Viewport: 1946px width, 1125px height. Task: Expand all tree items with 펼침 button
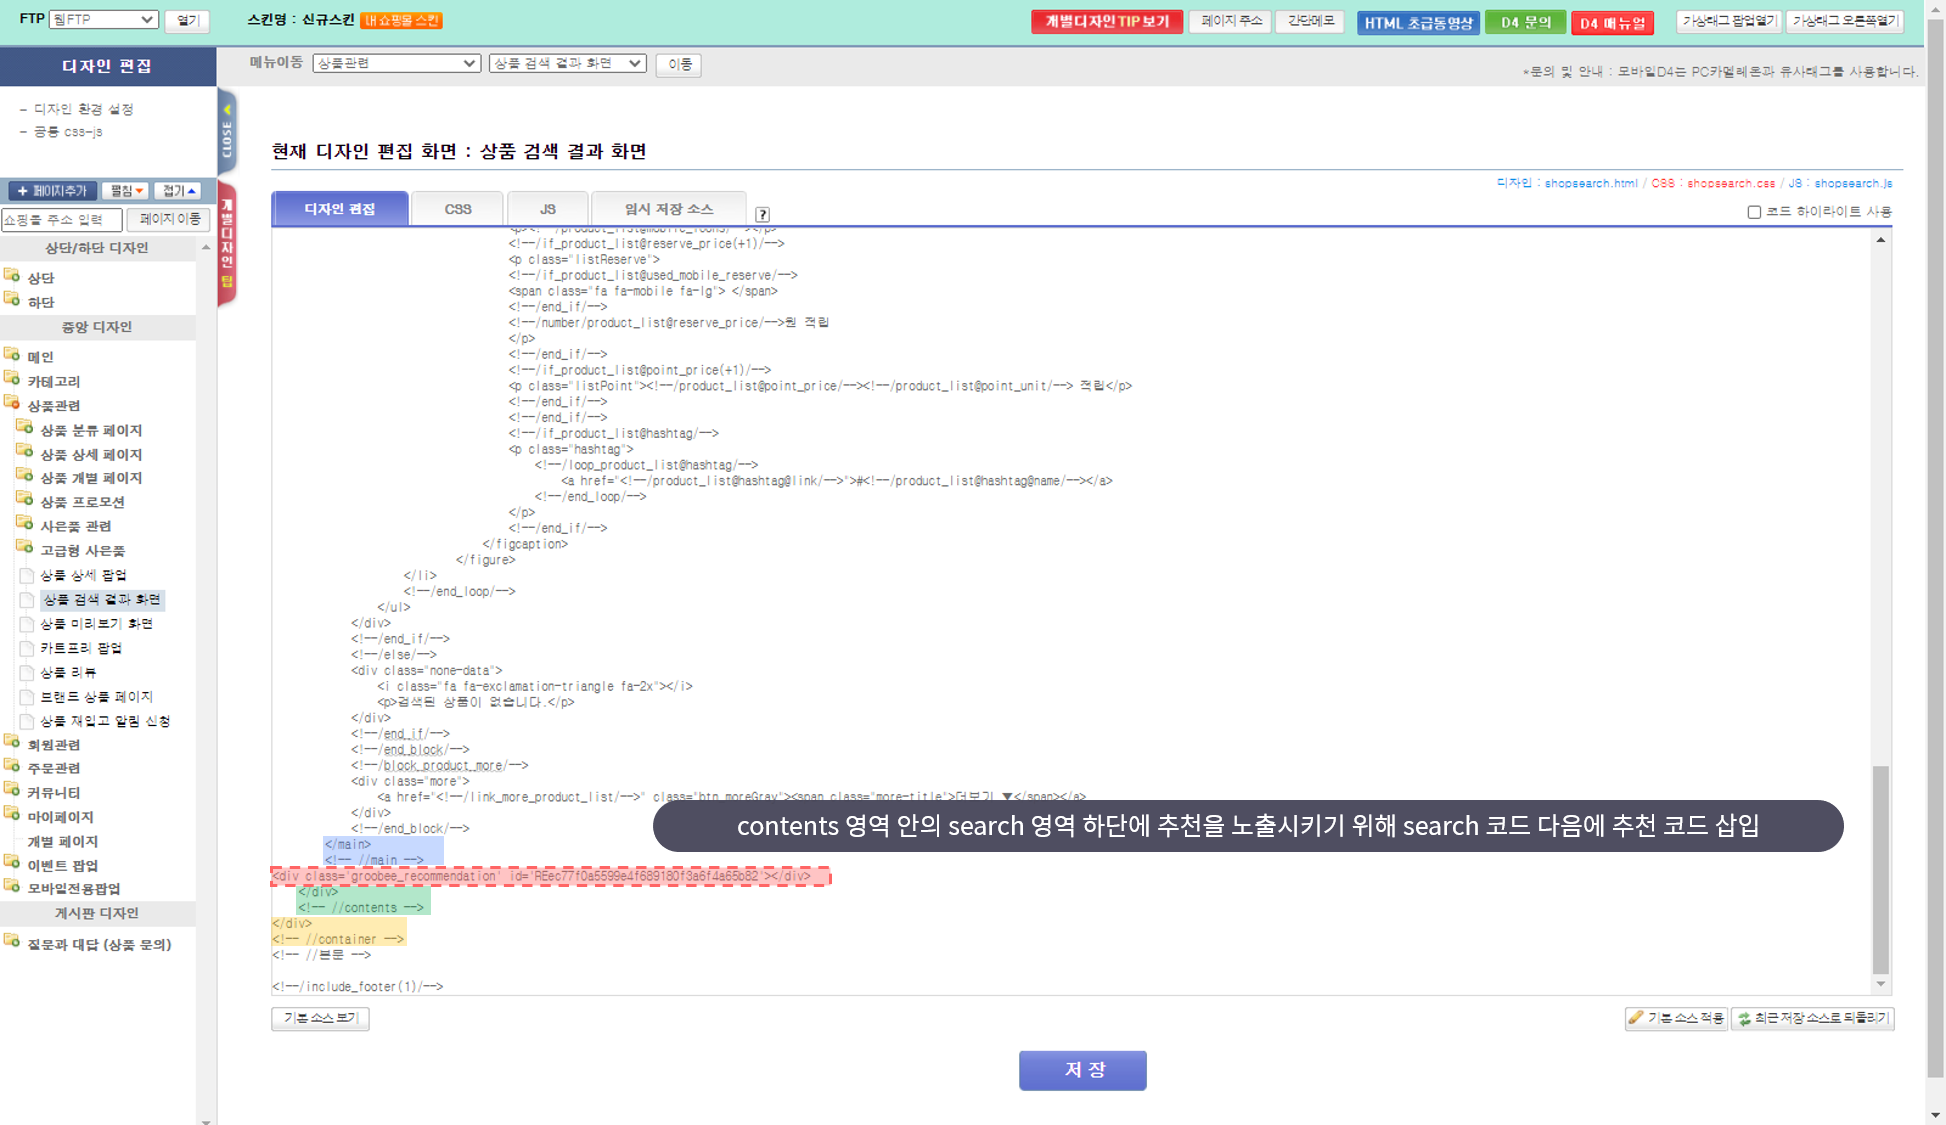126,191
